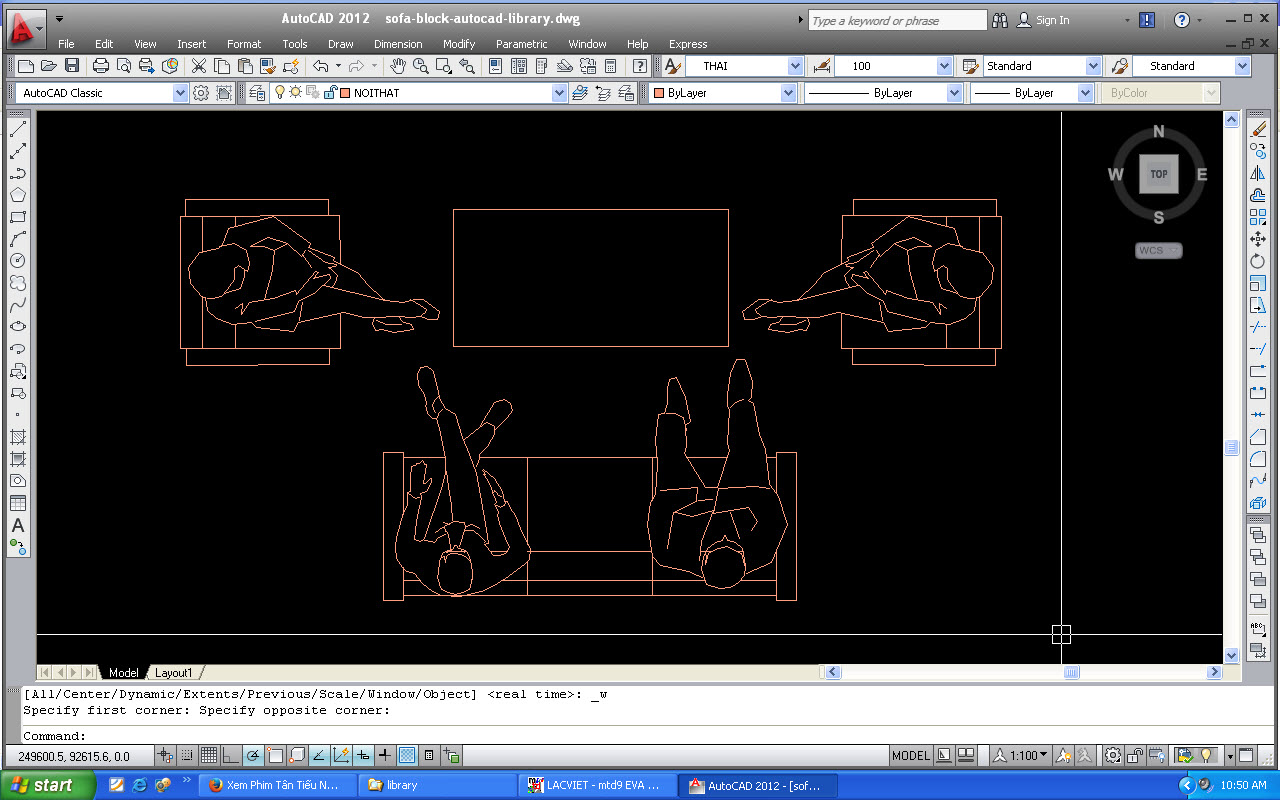This screenshot has height=800, width=1280.
Task: Select the Multiline Text tool
Action: pyautogui.click(x=18, y=525)
